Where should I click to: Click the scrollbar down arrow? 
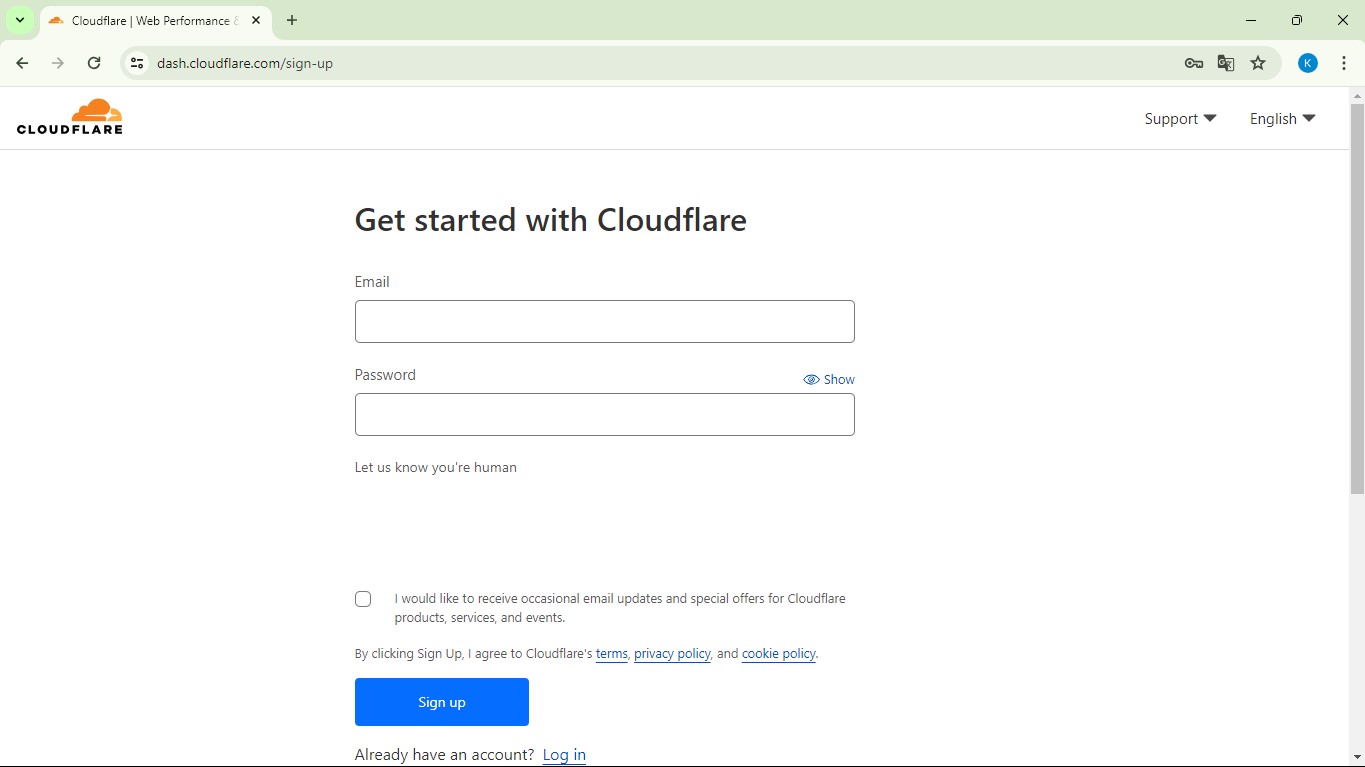coord(1357,758)
